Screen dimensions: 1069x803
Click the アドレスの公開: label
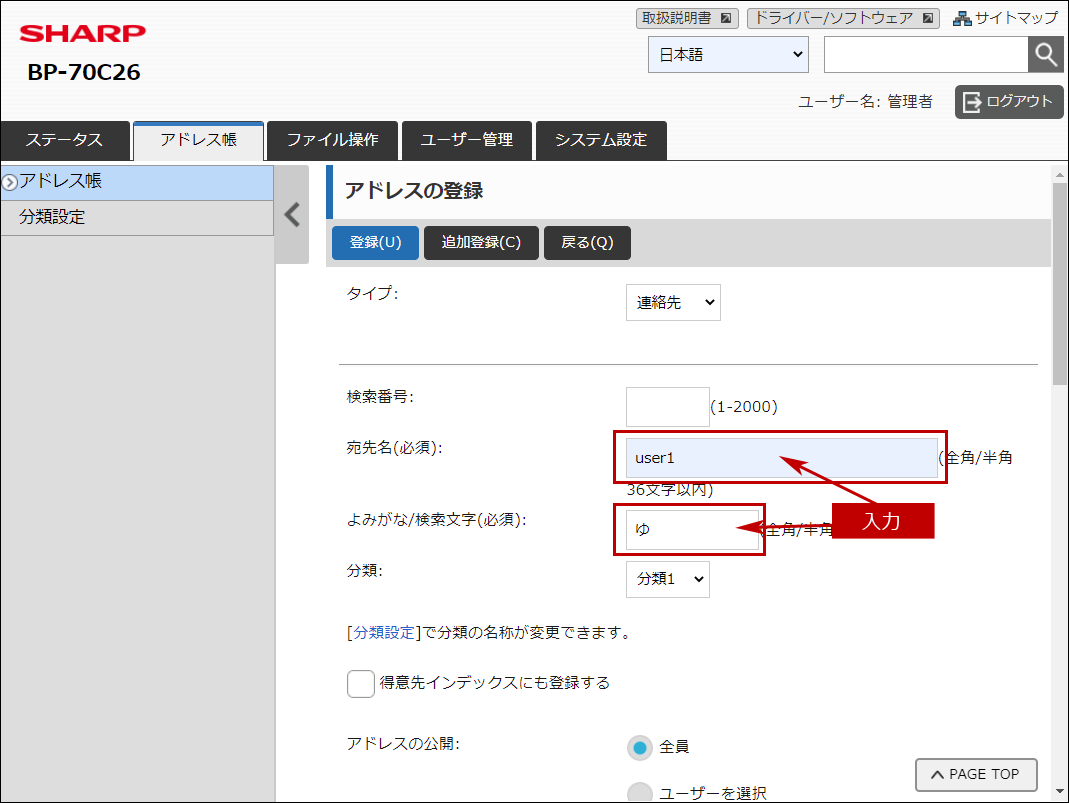(x=403, y=744)
